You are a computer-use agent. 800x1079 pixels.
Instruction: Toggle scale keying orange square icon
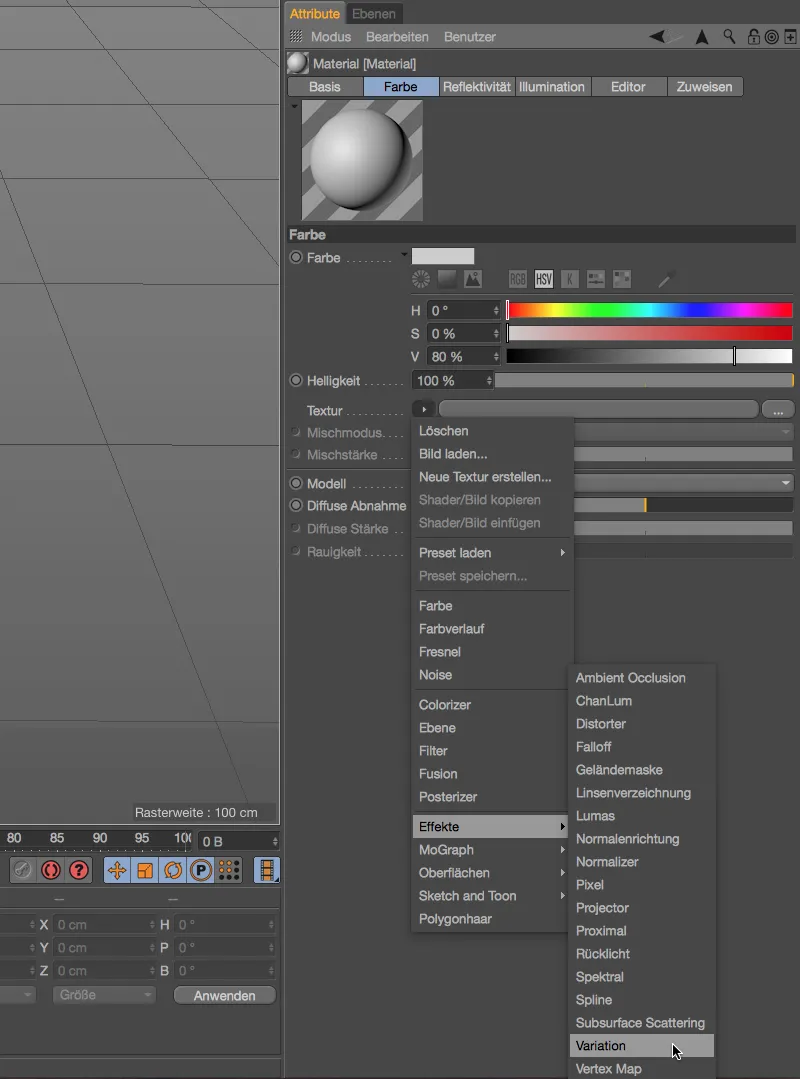pos(144,870)
